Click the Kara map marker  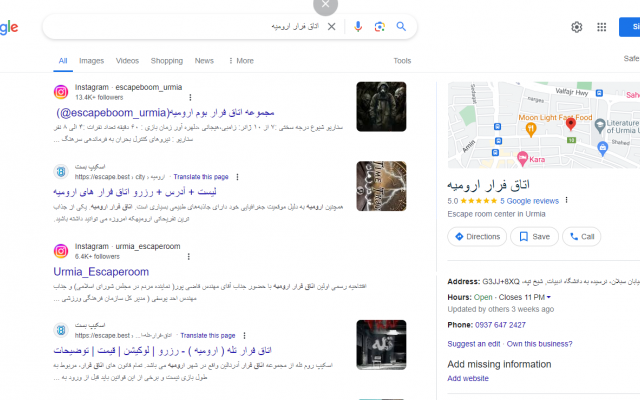point(522,158)
